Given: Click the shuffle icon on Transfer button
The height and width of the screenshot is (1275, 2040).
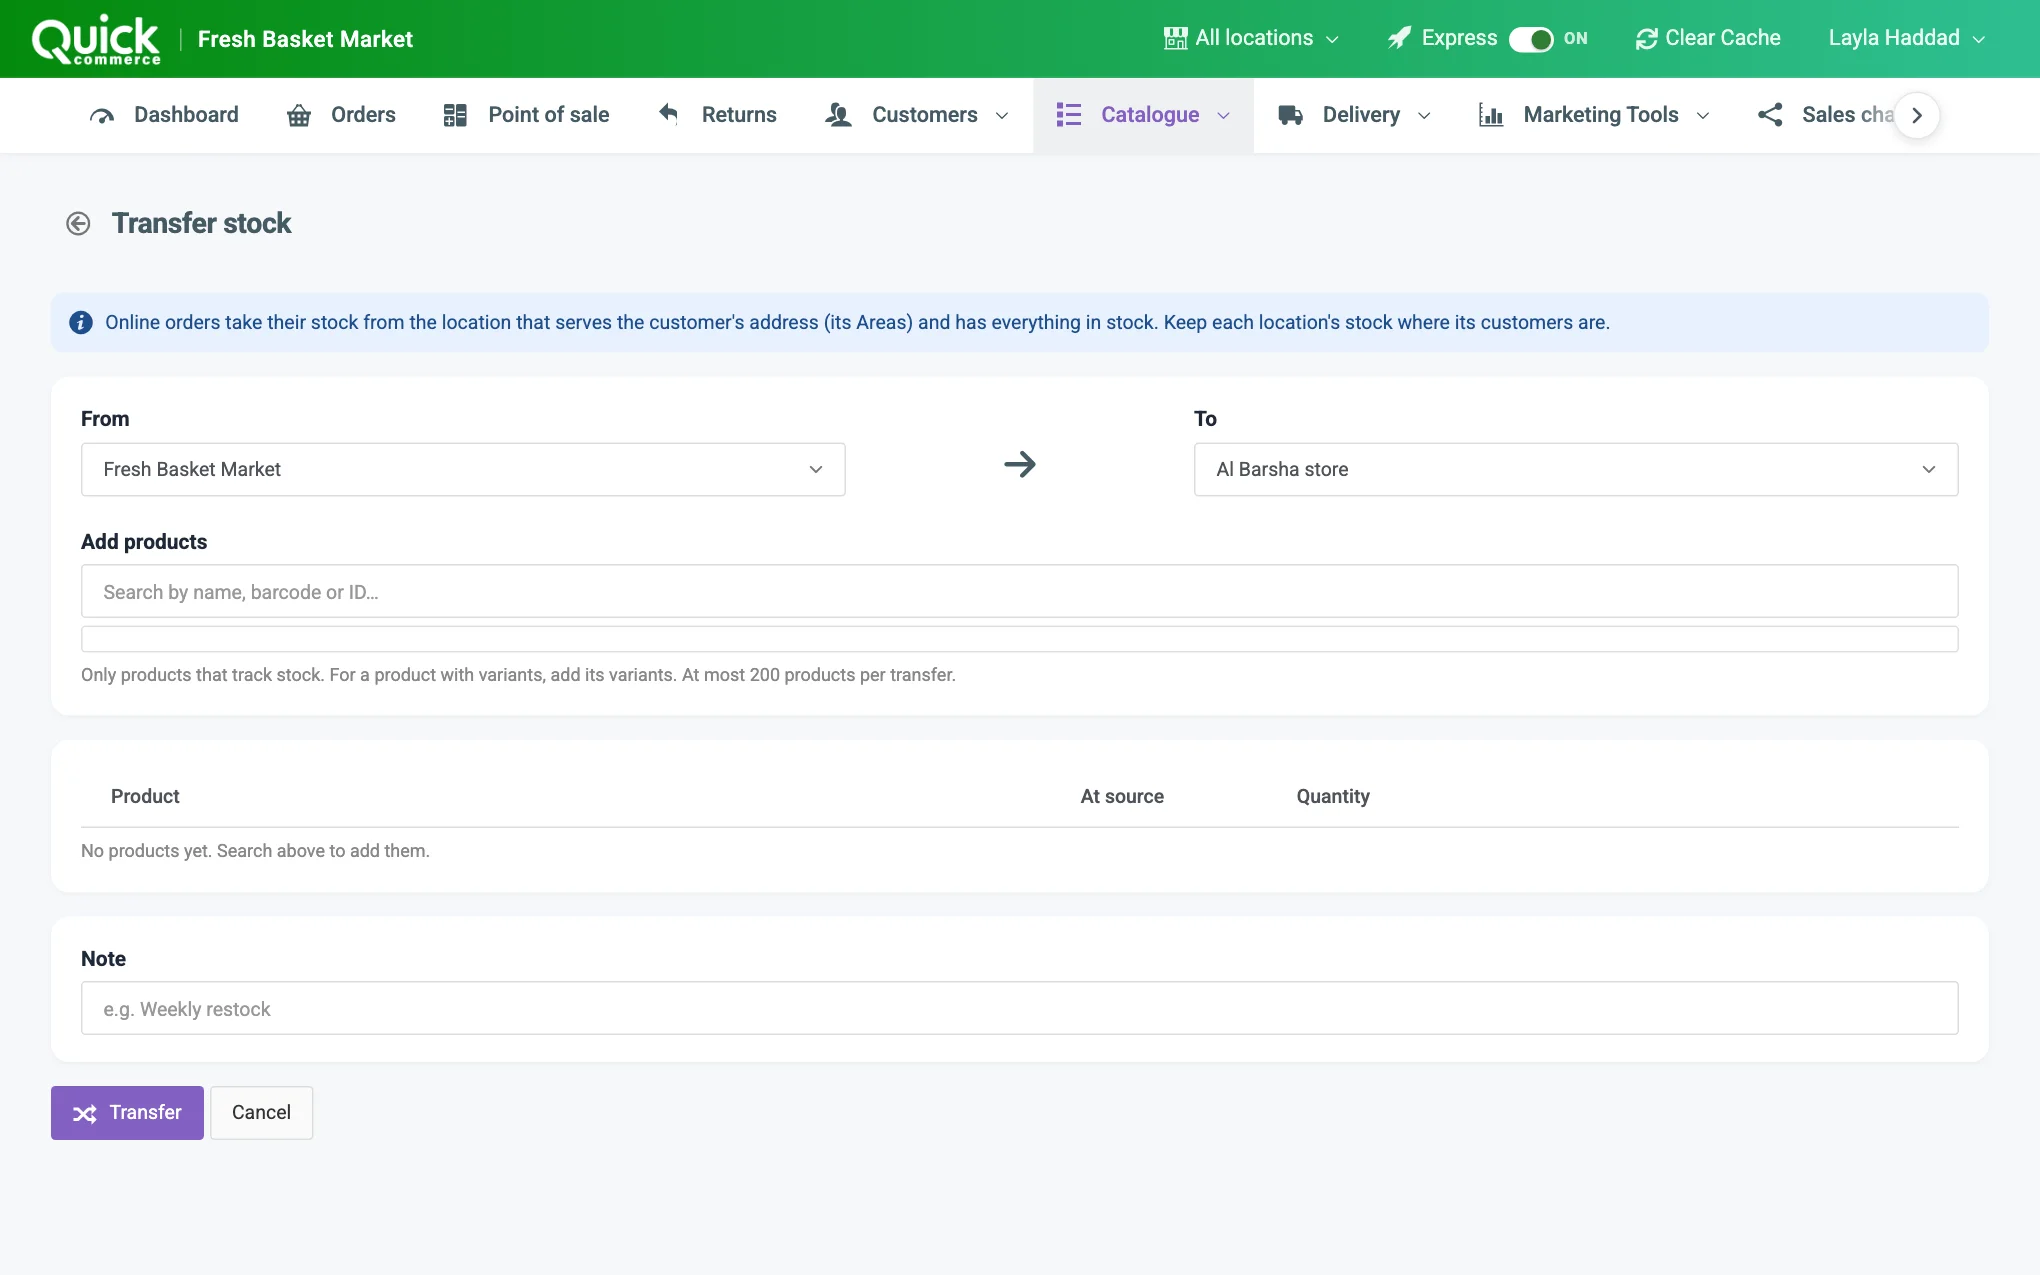Looking at the screenshot, I should (x=85, y=1113).
